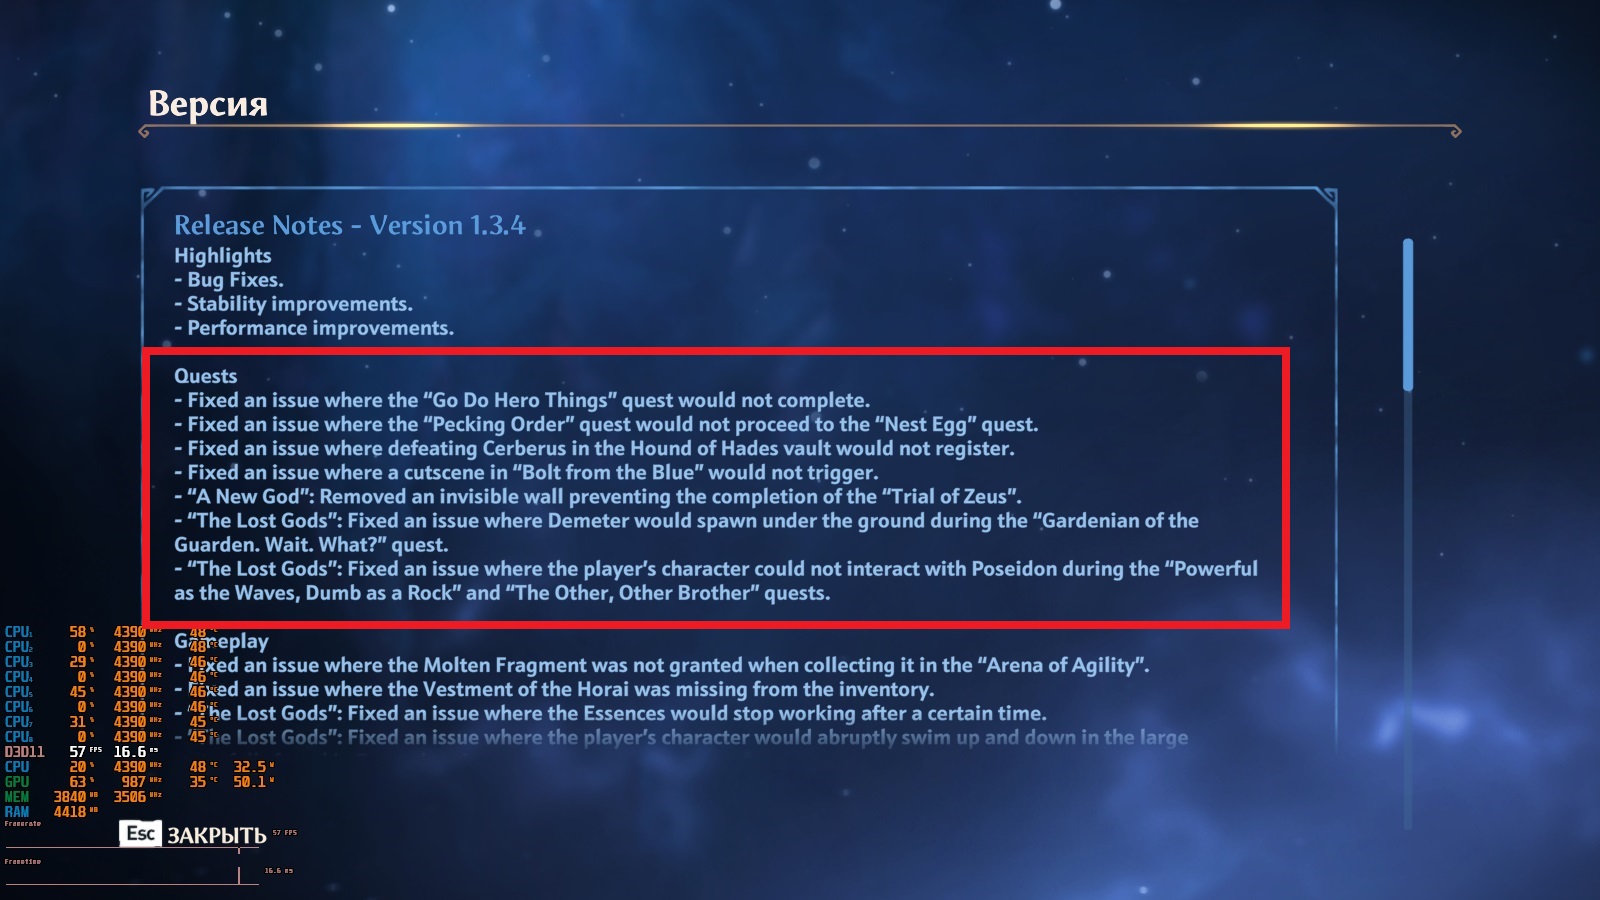This screenshot has height=900, width=1600.
Task: Click the panel's top-right corner ornament
Action: click(1326, 196)
